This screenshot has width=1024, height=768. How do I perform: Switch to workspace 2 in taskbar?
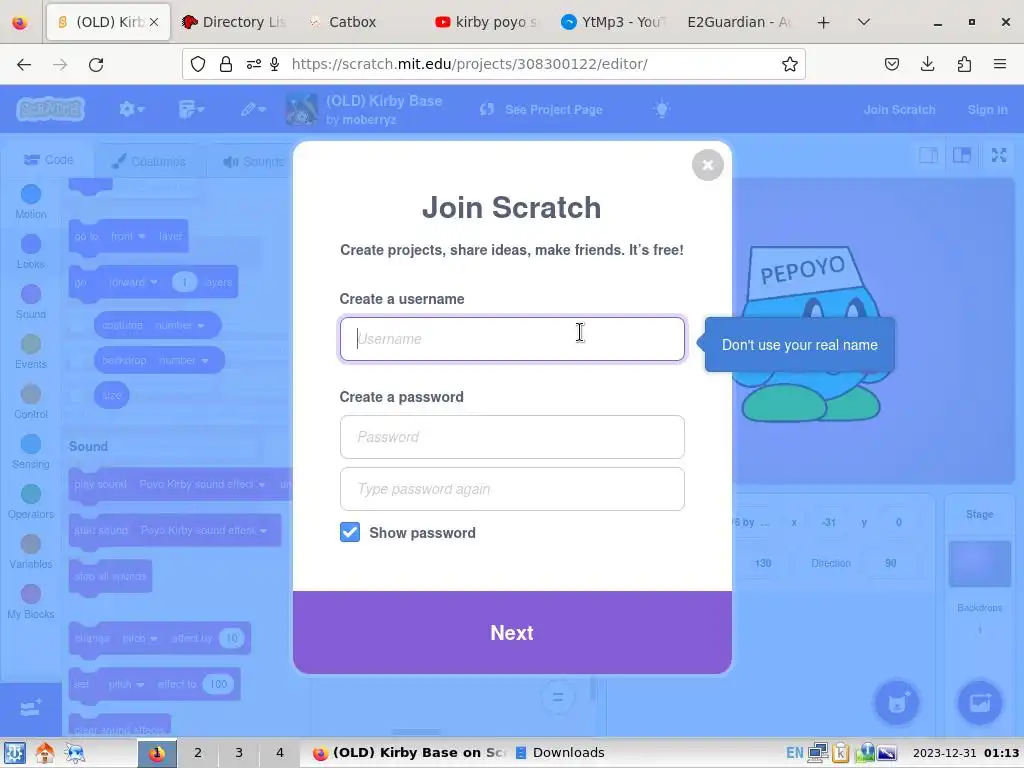point(198,753)
